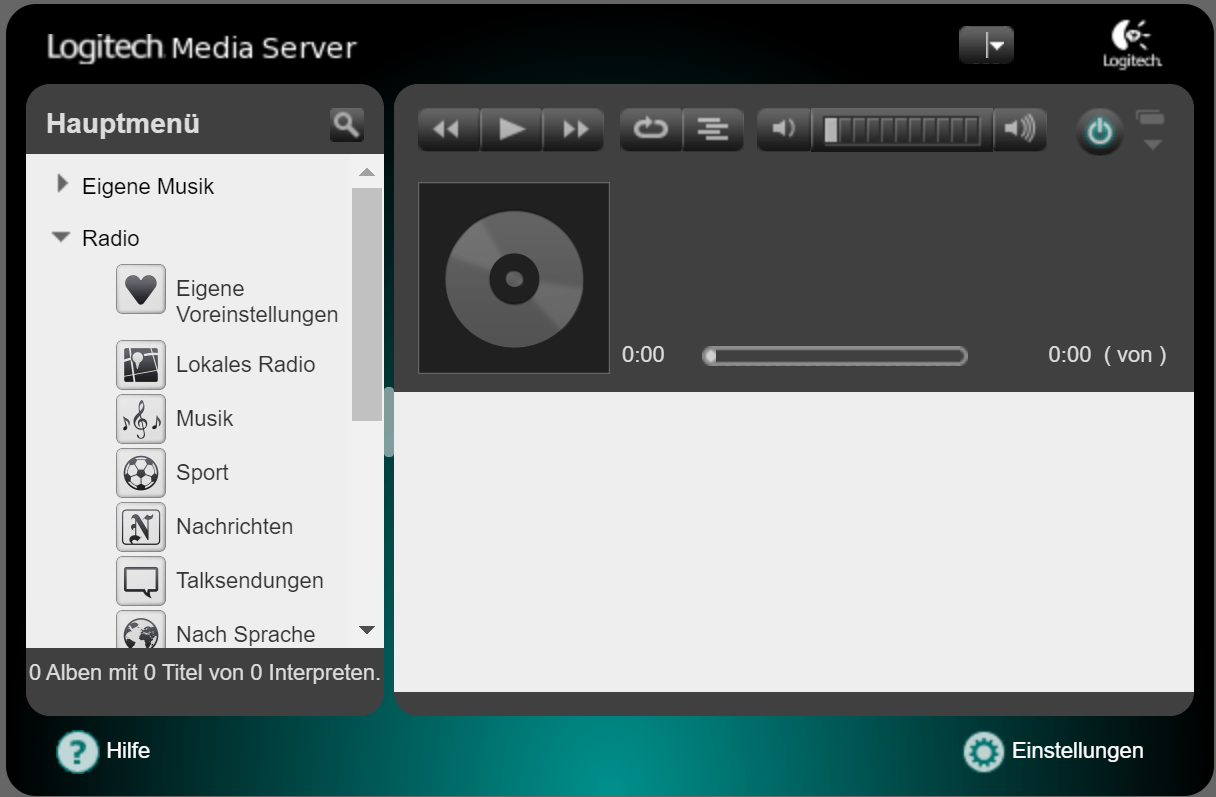The image size is (1216, 797).
Task: Open the Sport radio category
Action: pos(203,473)
